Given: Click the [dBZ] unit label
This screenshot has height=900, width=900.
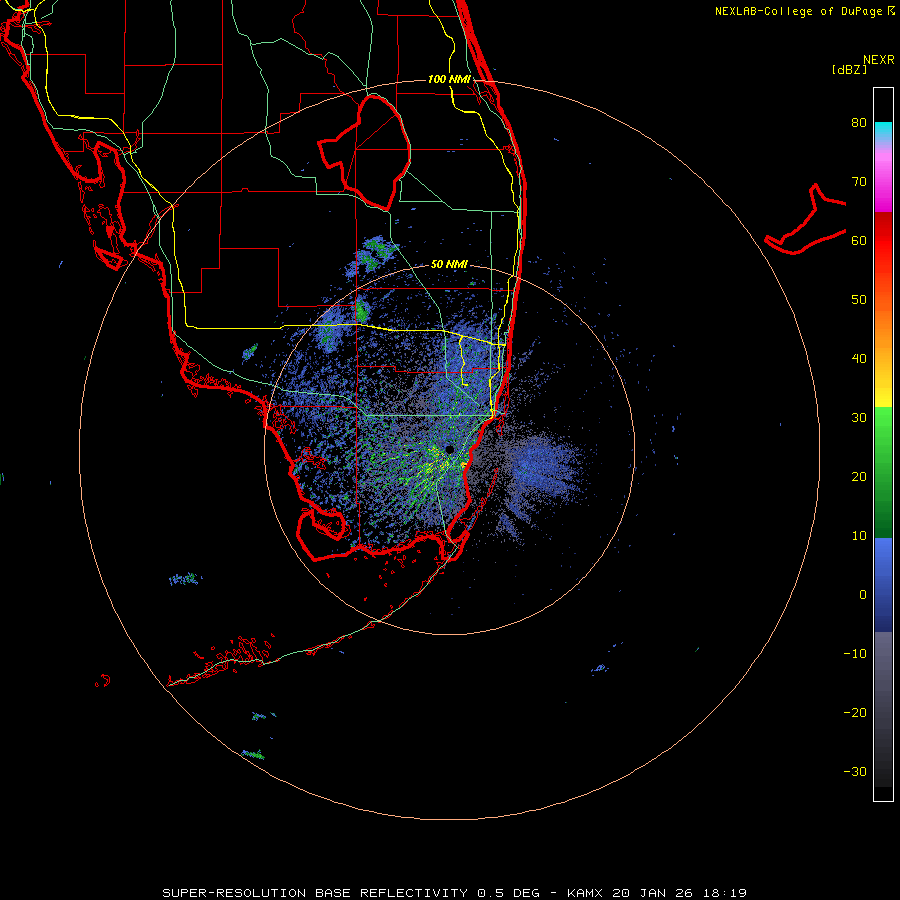Looking at the screenshot, I should (849, 69).
